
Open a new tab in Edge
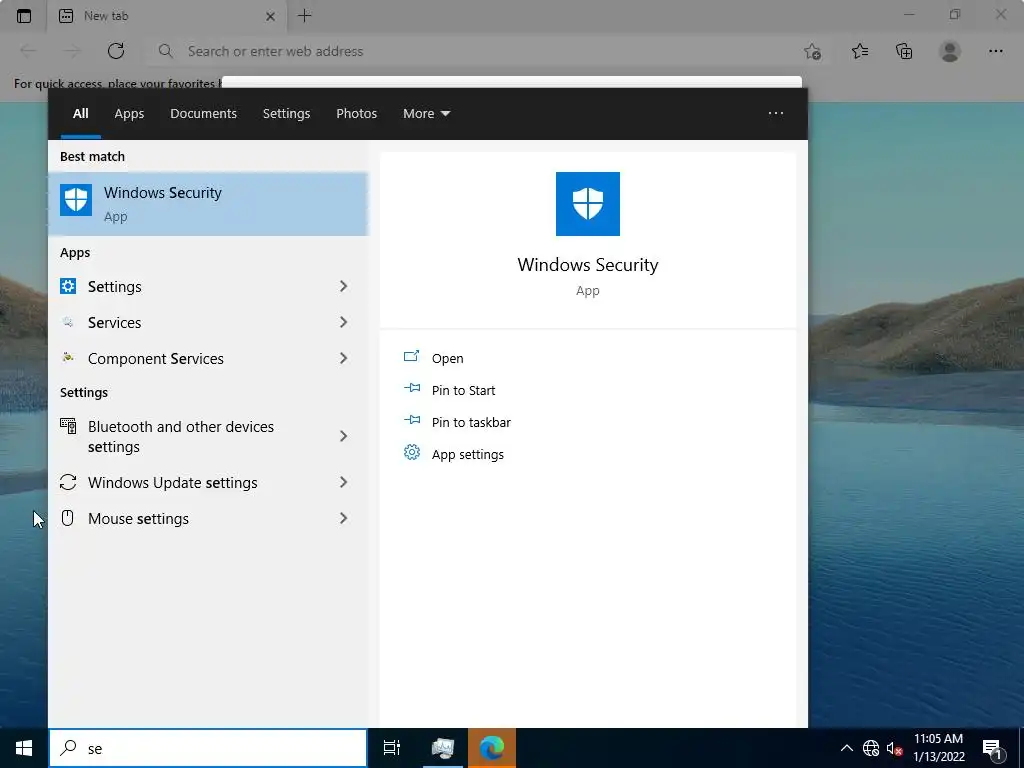tap(305, 16)
